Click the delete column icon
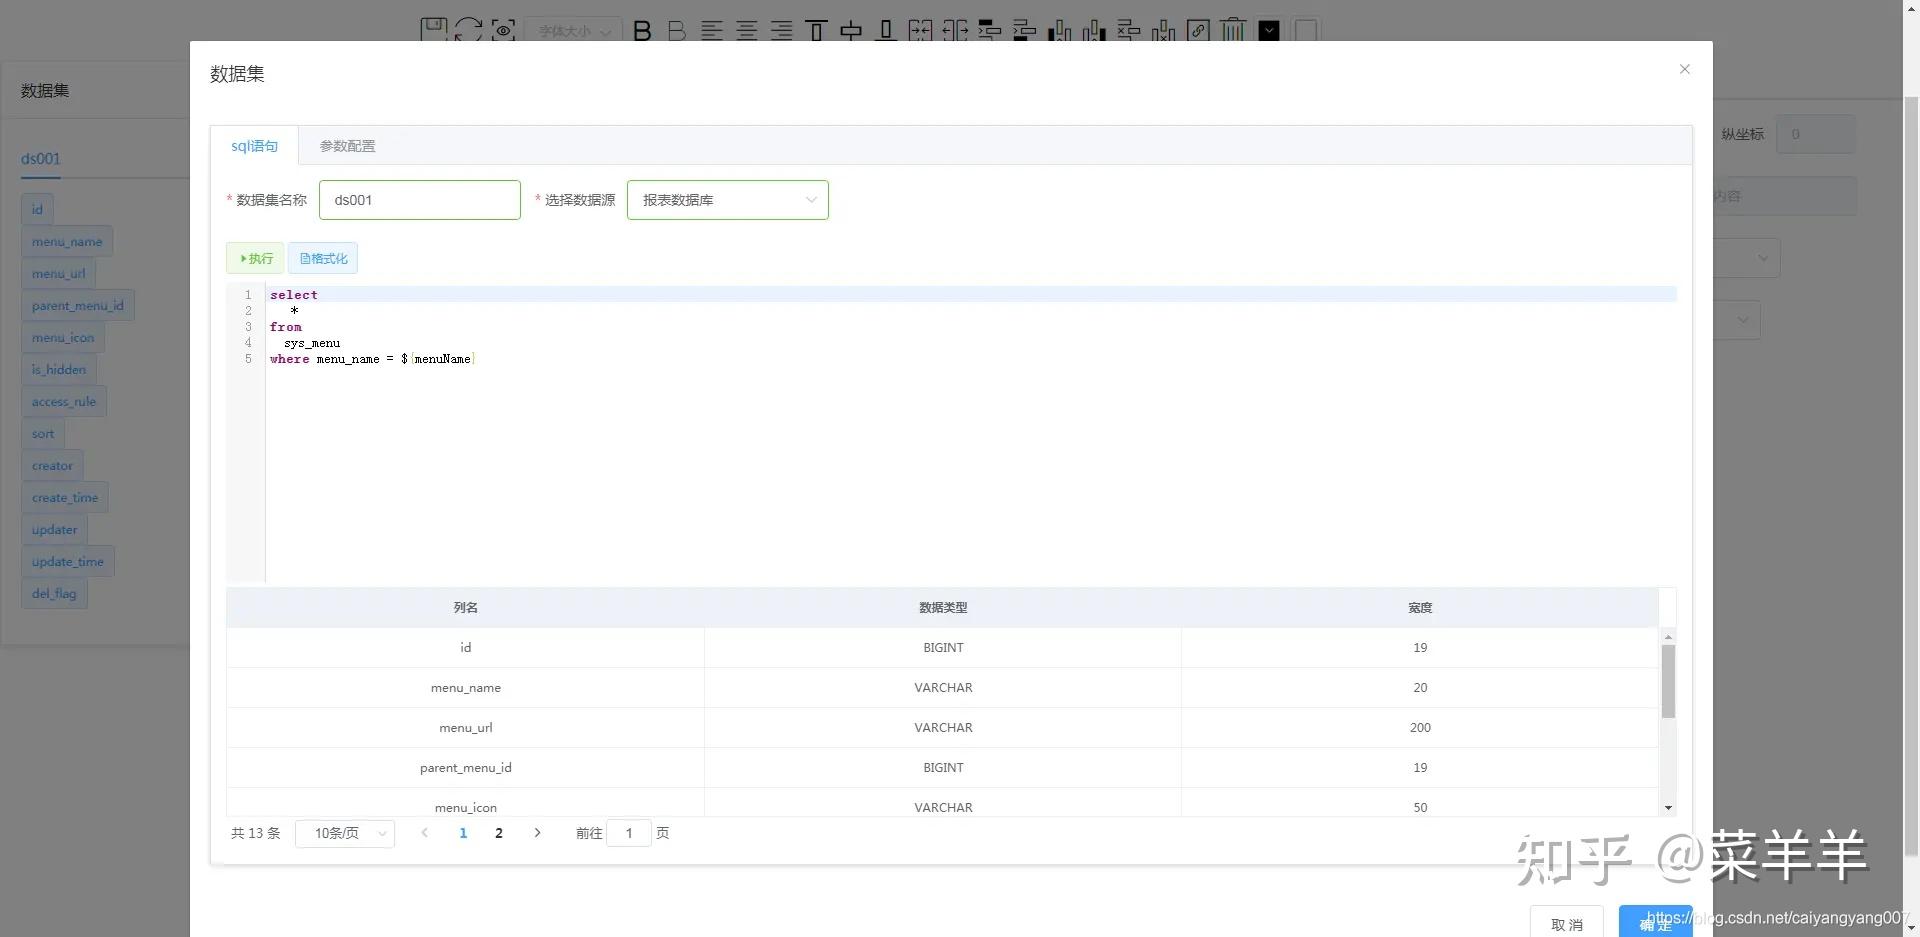 (x=1163, y=30)
